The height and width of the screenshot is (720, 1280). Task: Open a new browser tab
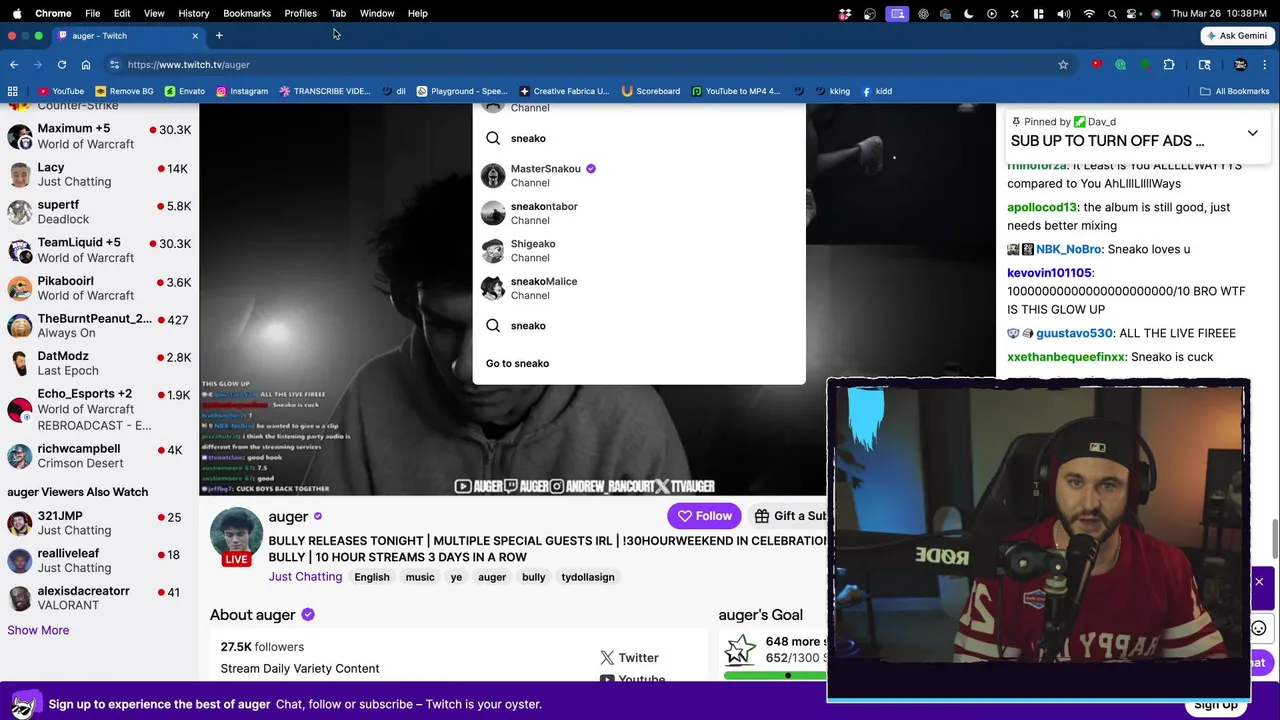[219, 36]
